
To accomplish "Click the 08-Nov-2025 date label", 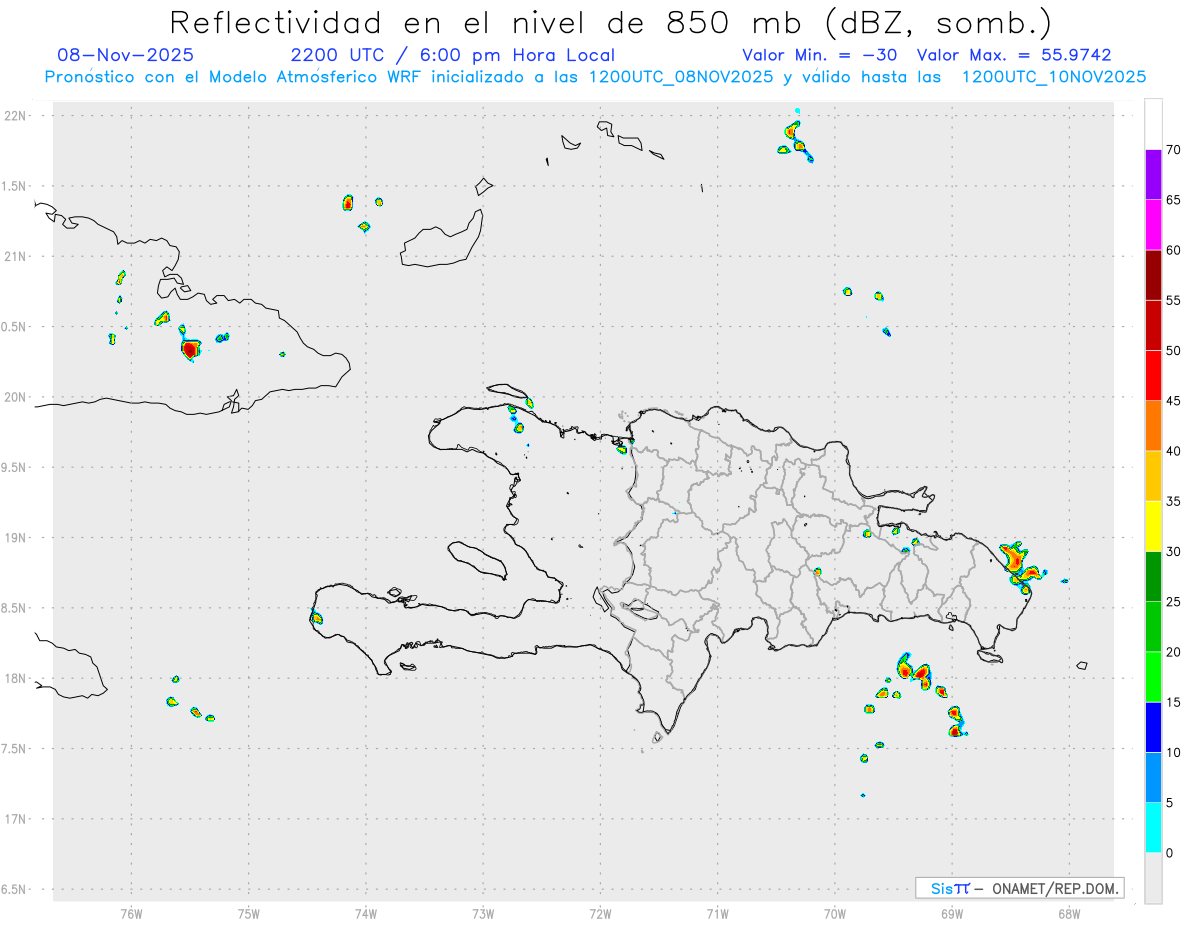I will pyautogui.click(x=126, y=55).
